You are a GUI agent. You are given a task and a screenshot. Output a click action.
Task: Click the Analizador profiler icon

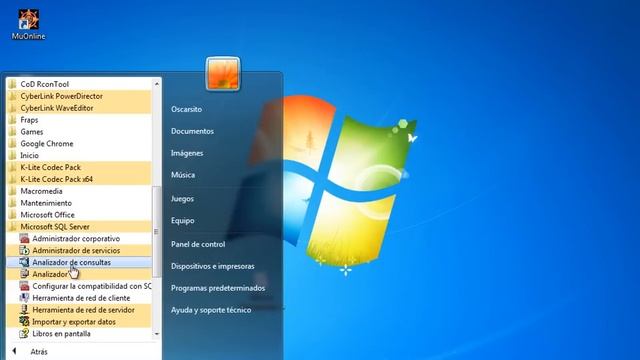pos(24,274)
